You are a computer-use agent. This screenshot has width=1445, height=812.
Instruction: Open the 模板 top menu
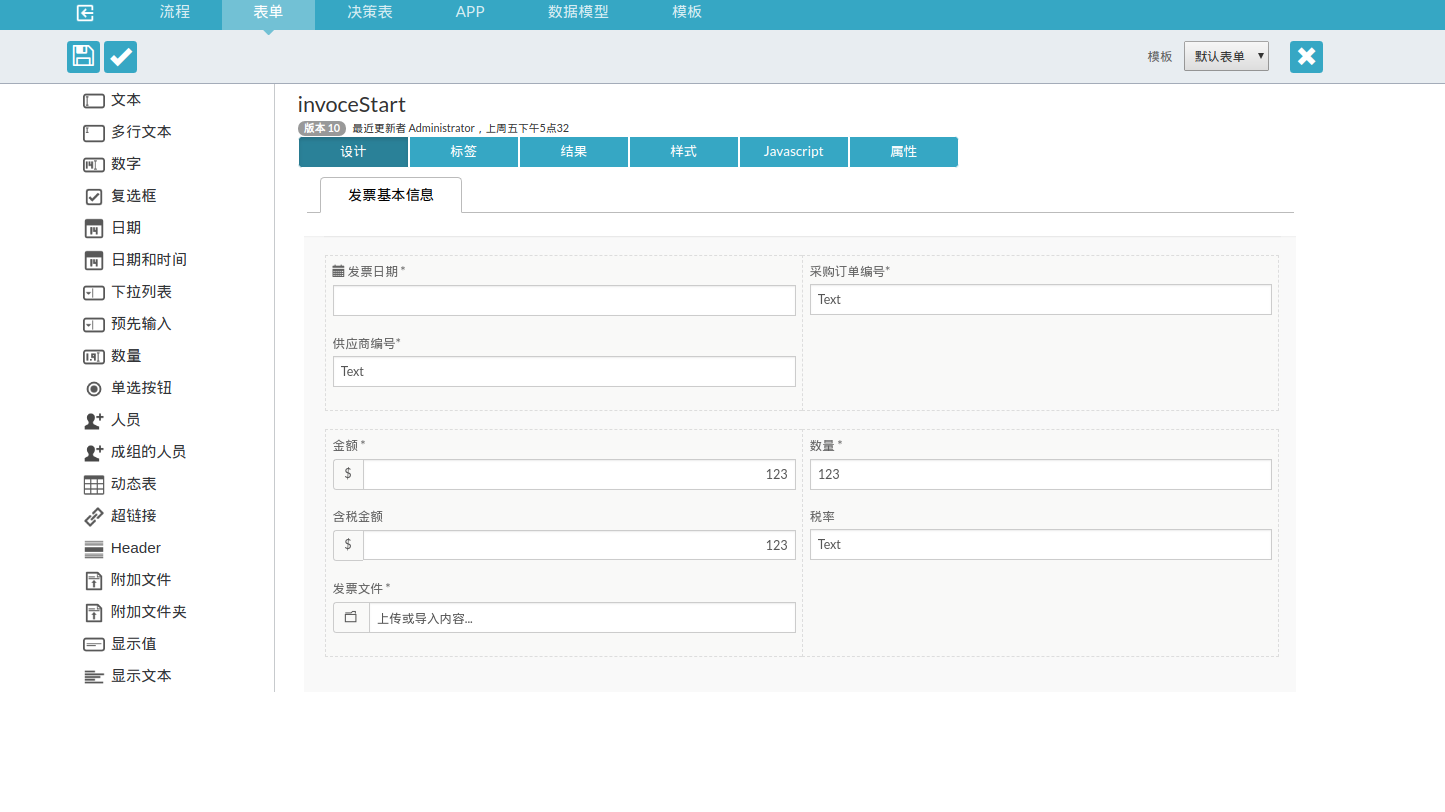[x=687, y=12]
